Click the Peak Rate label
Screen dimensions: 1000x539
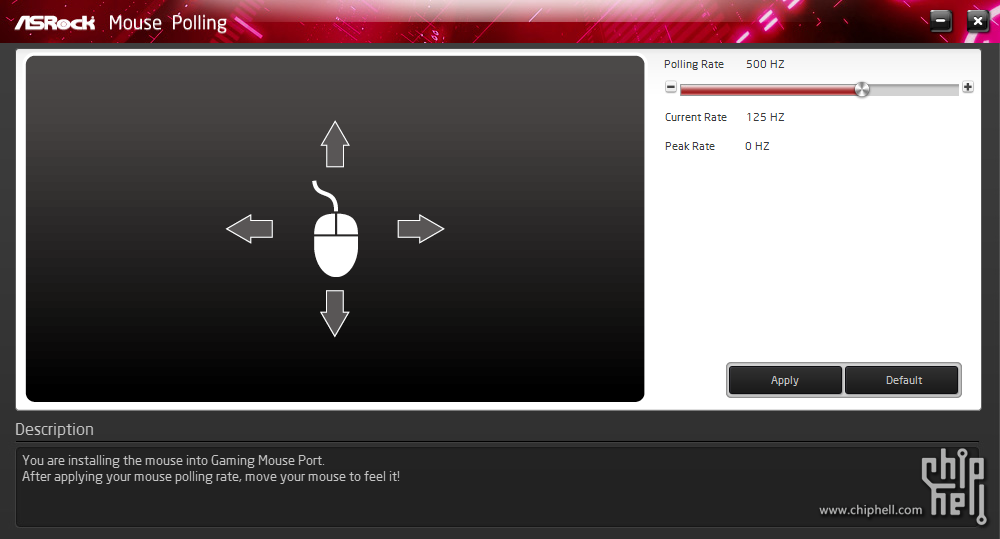[x=689, y=146]
